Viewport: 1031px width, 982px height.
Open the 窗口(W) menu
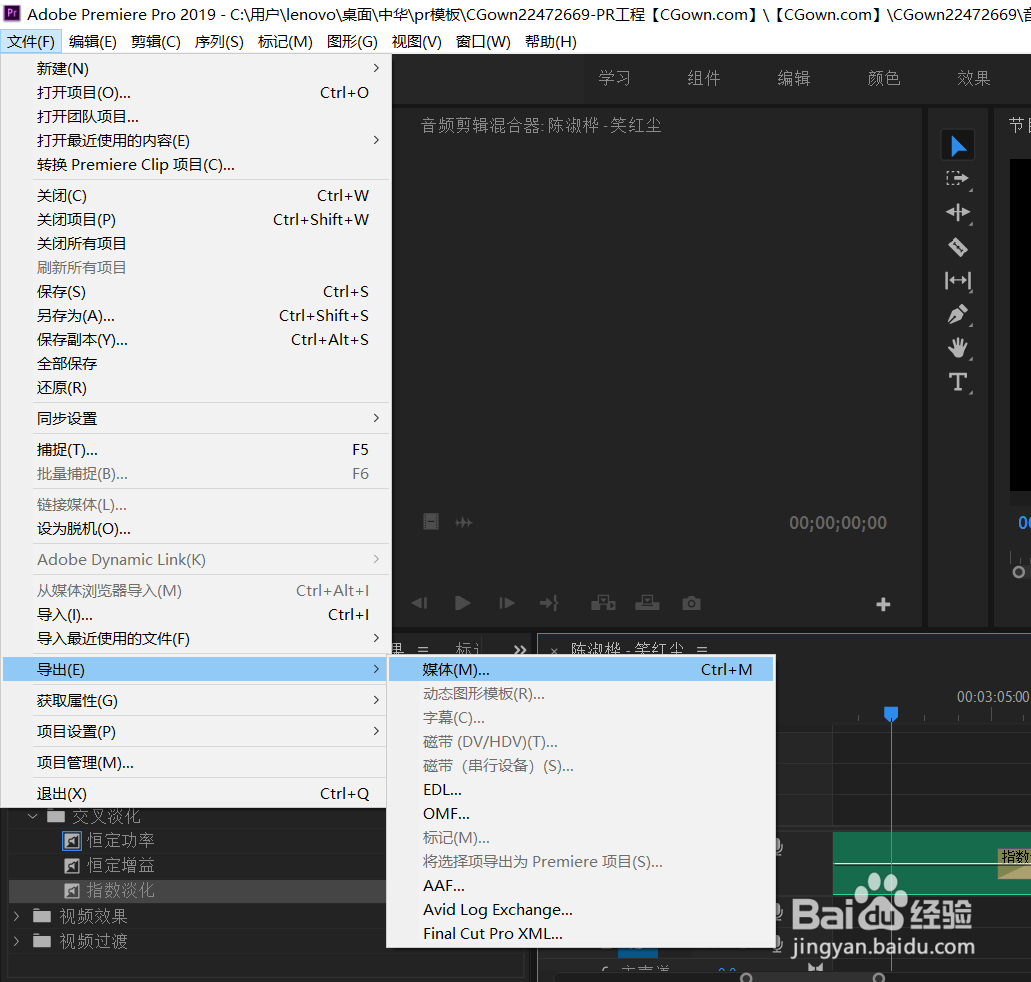[483, 41]
